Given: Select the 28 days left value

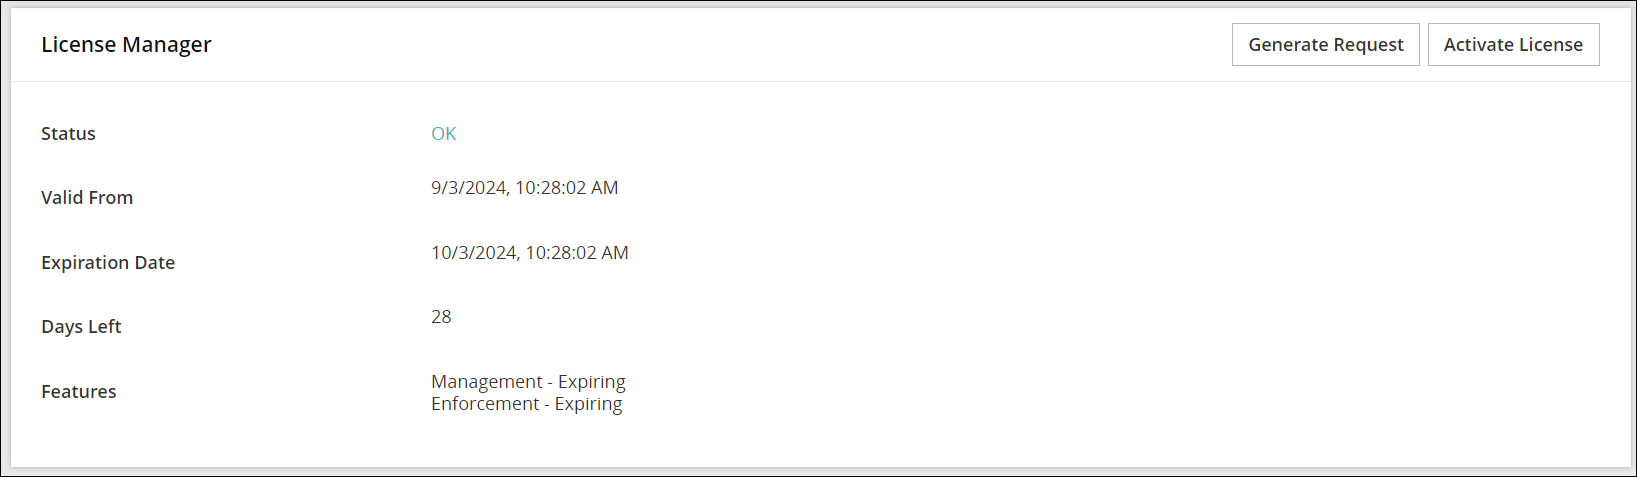Looking at the screenshot, I should coord(441,317).
